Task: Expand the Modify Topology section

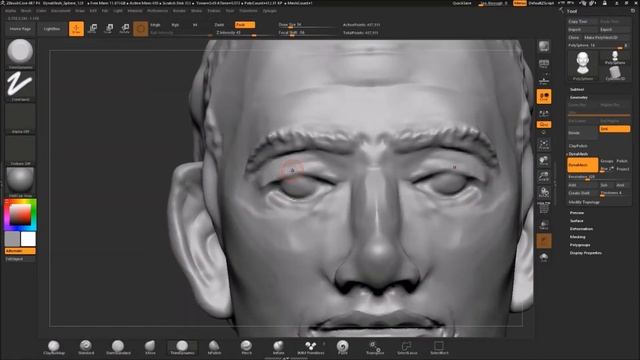Action: pyautogui.click(x=584, y=202)
